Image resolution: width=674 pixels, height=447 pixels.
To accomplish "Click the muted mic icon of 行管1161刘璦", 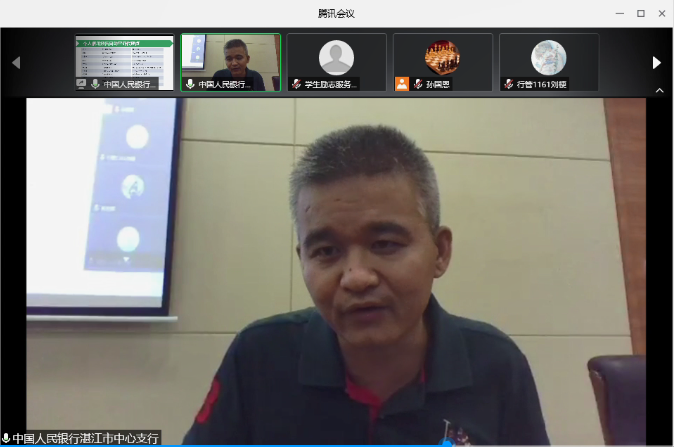I will pyautogui.click(x=509, y=85).
